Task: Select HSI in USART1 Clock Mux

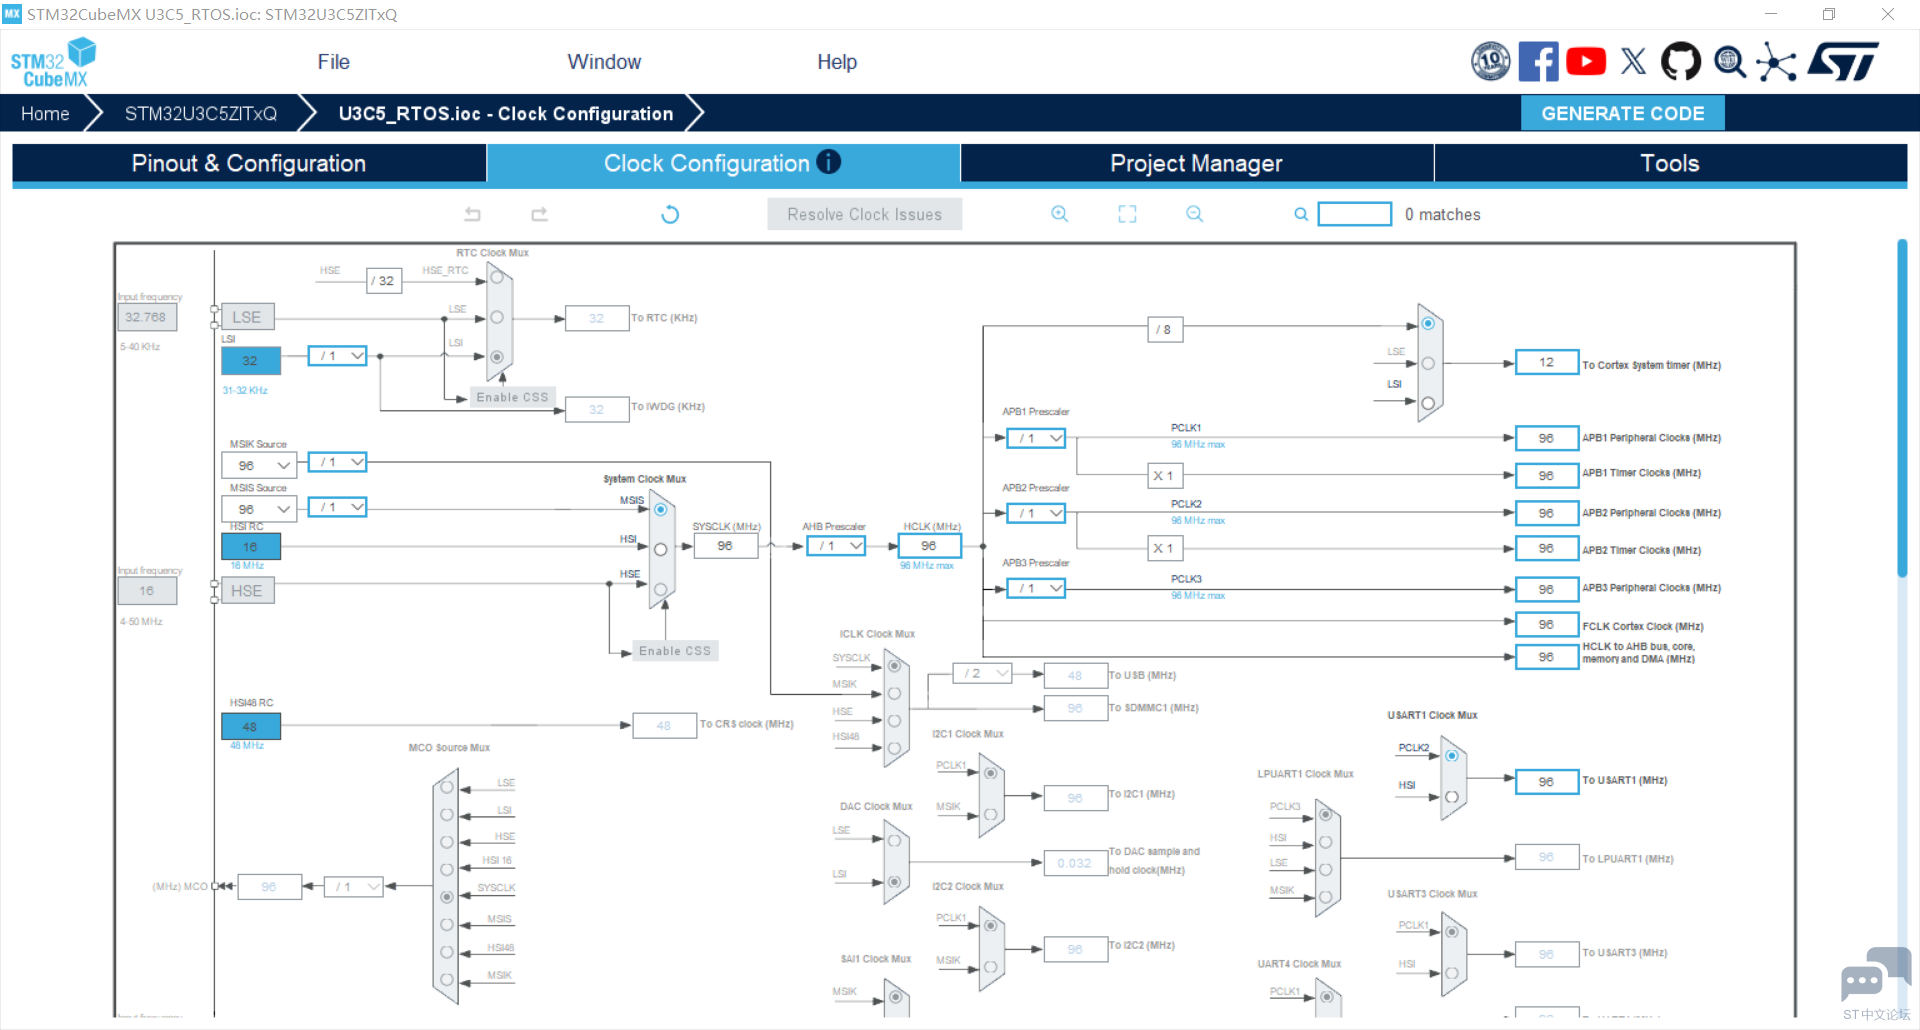Action: coord(1452,797)
